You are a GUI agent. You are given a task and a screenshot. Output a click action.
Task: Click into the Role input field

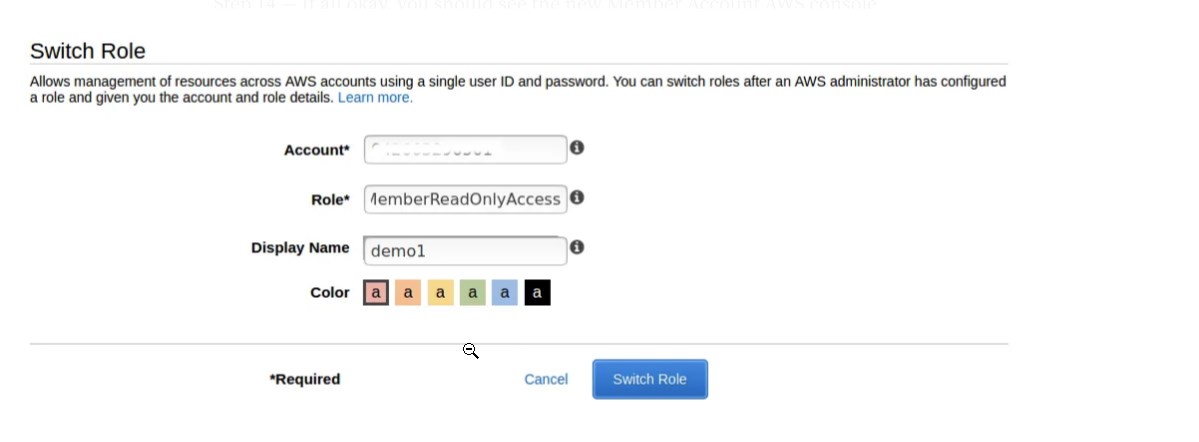coord(465,199)
